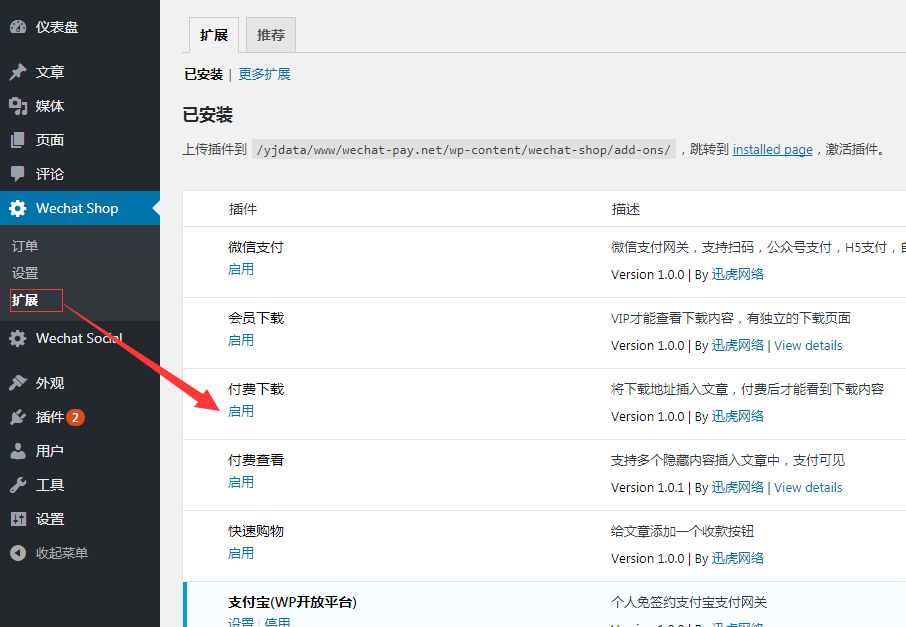Viewport: 906px width, 627px height.
Task: Enable the 微信支付 add-on
Action: [241, 269]
